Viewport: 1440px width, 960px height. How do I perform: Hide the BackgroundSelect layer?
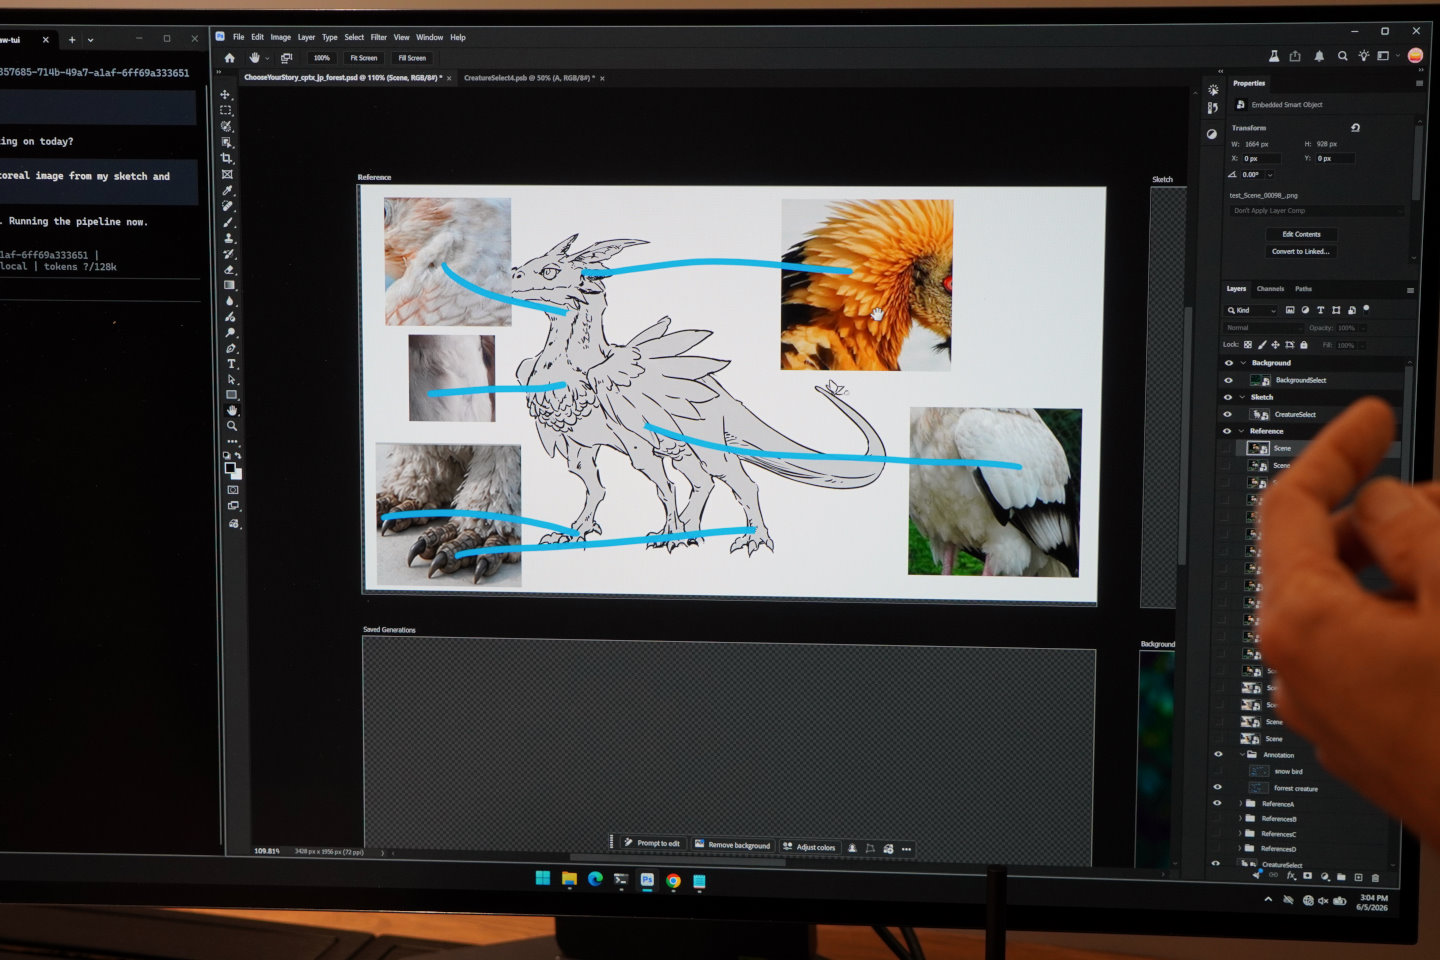coord(1229,380)
